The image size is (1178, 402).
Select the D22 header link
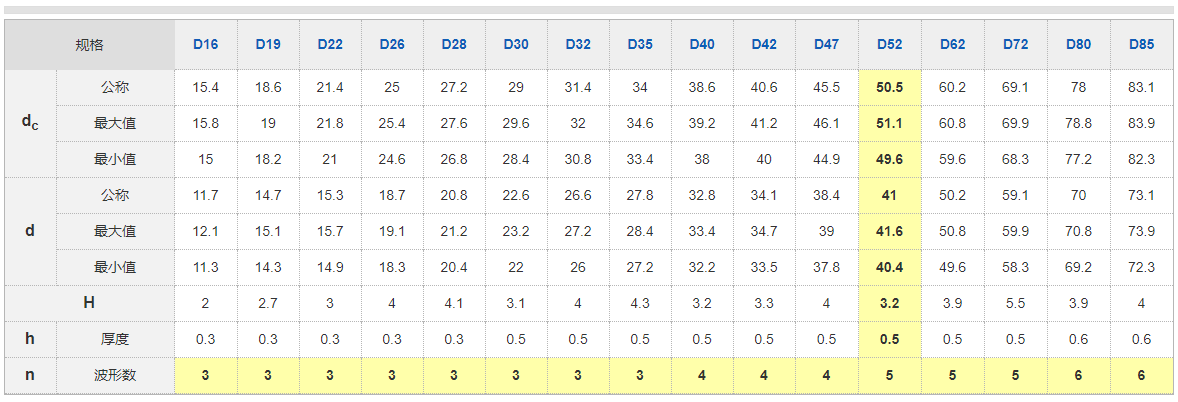point(330,44)
